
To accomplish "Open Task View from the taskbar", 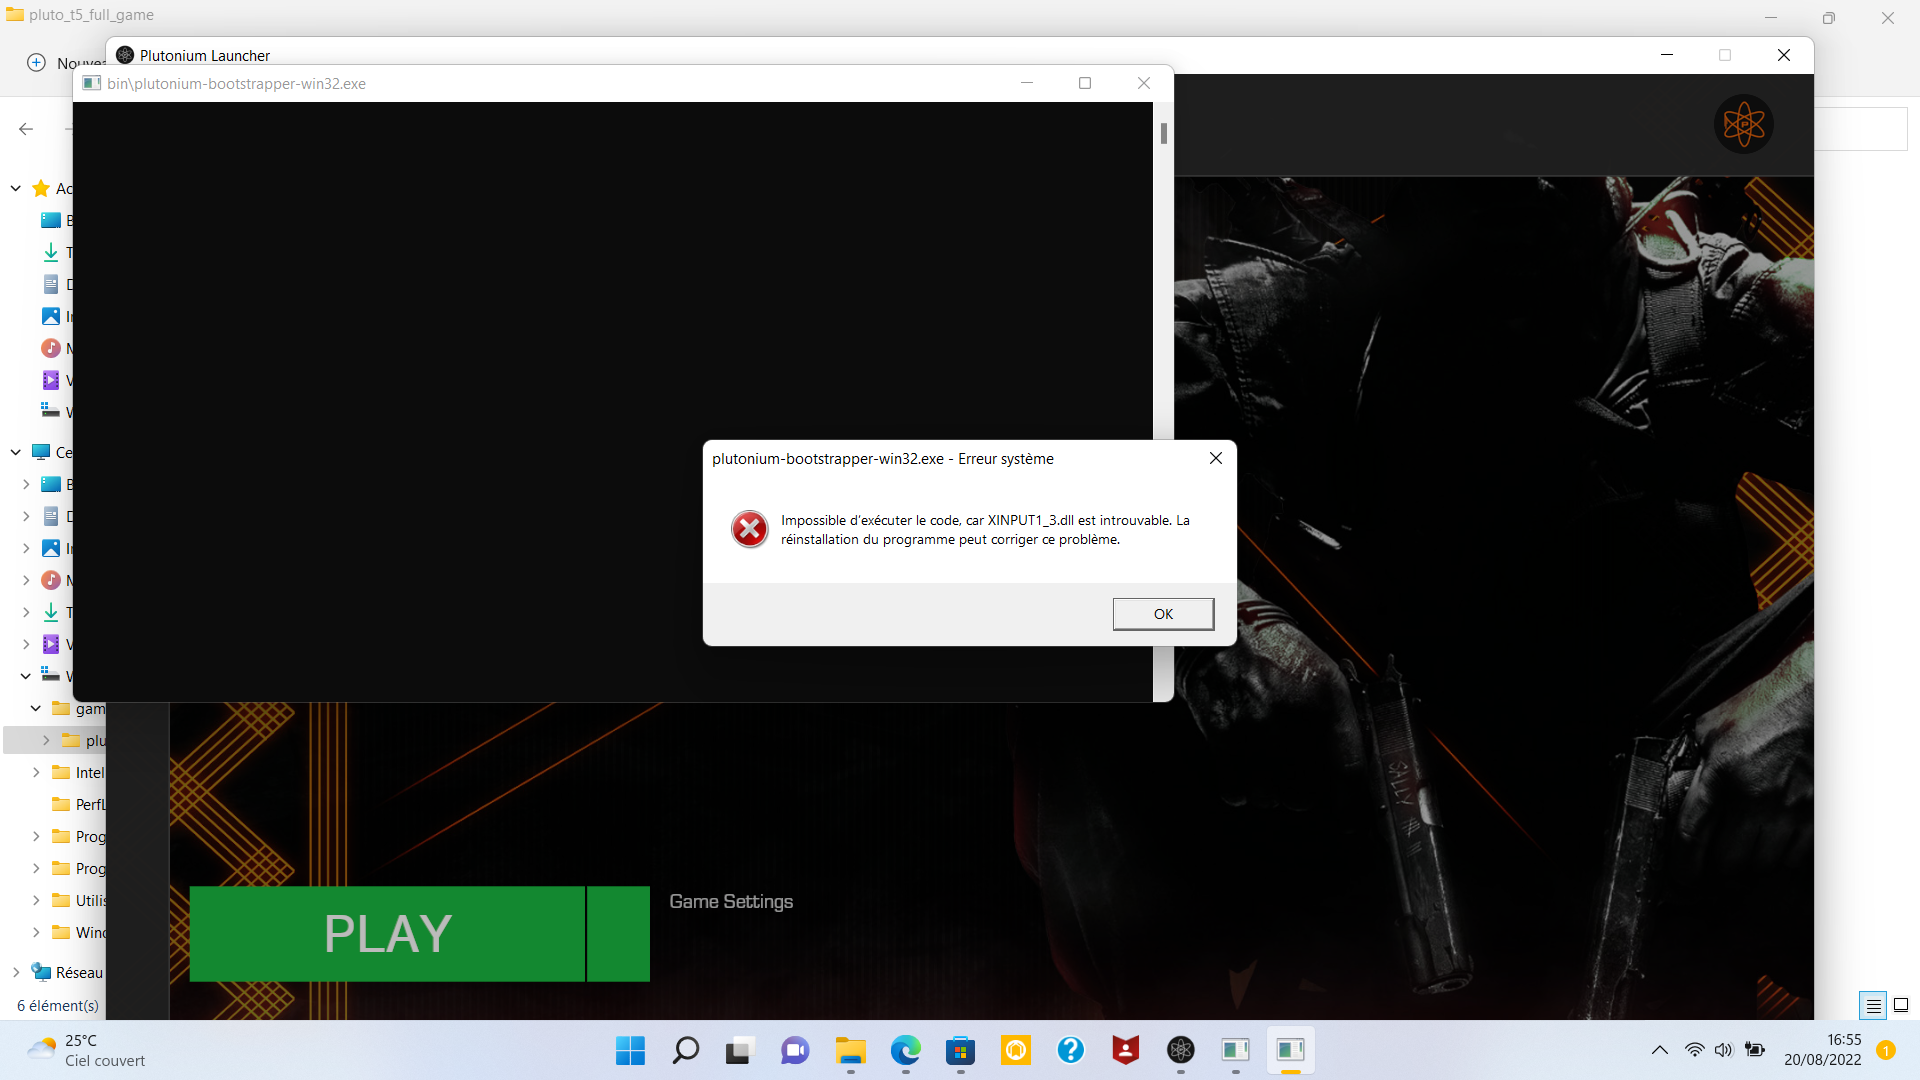I will (739, 1050).
